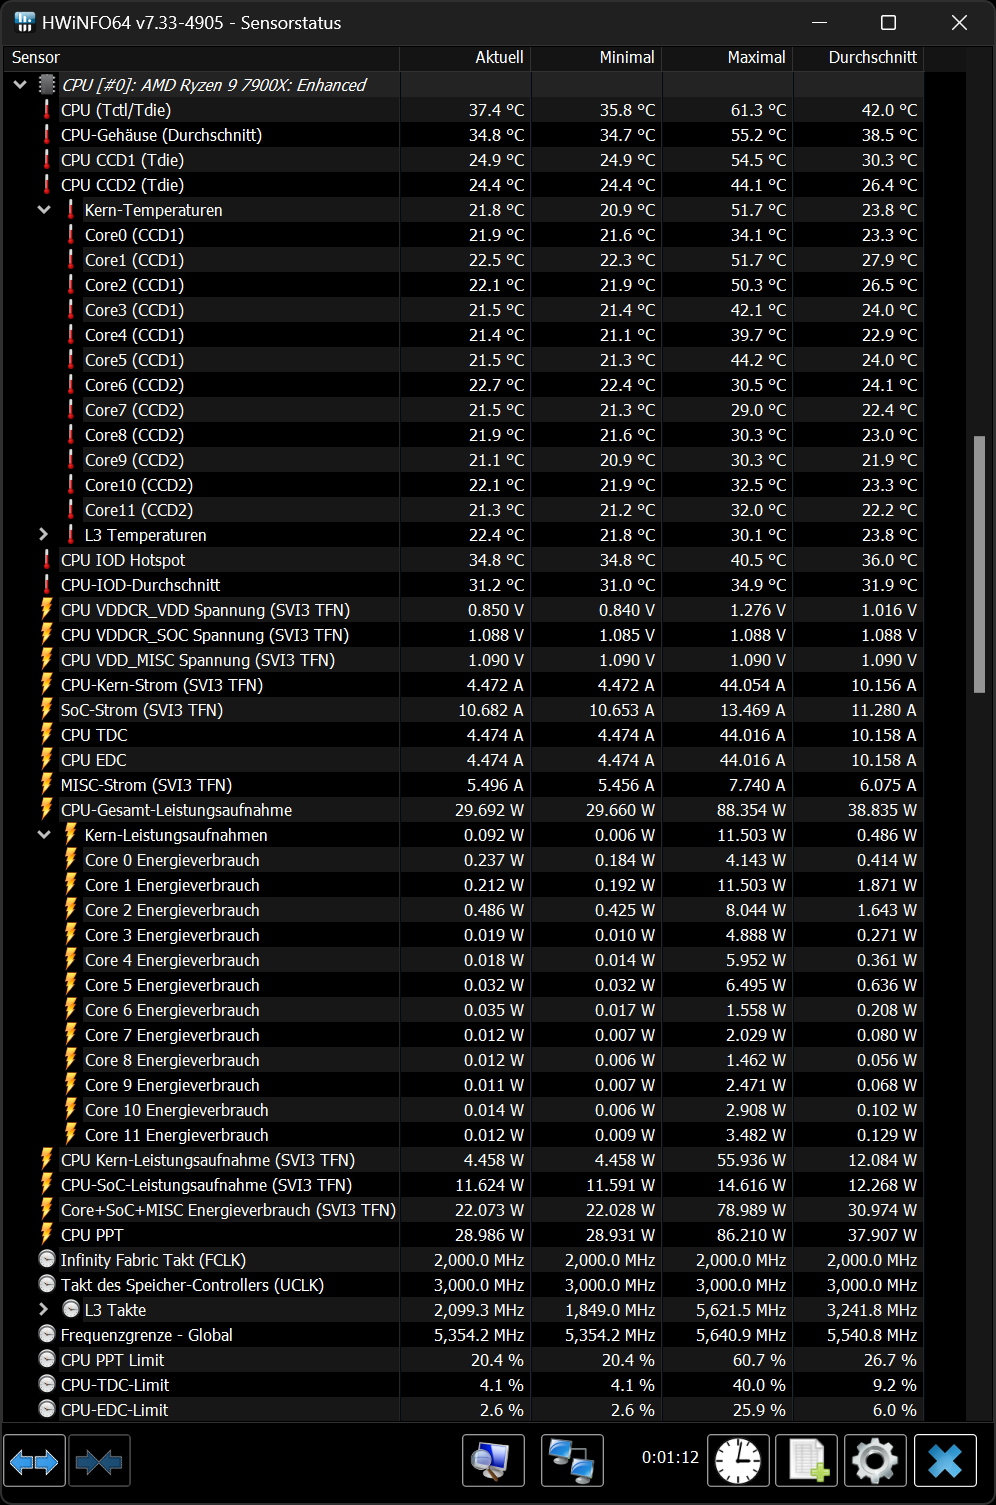
Task: Click the lightning icon of CPU-Gesamt-Leistungsaufnahme
Action: pos(46,810)
